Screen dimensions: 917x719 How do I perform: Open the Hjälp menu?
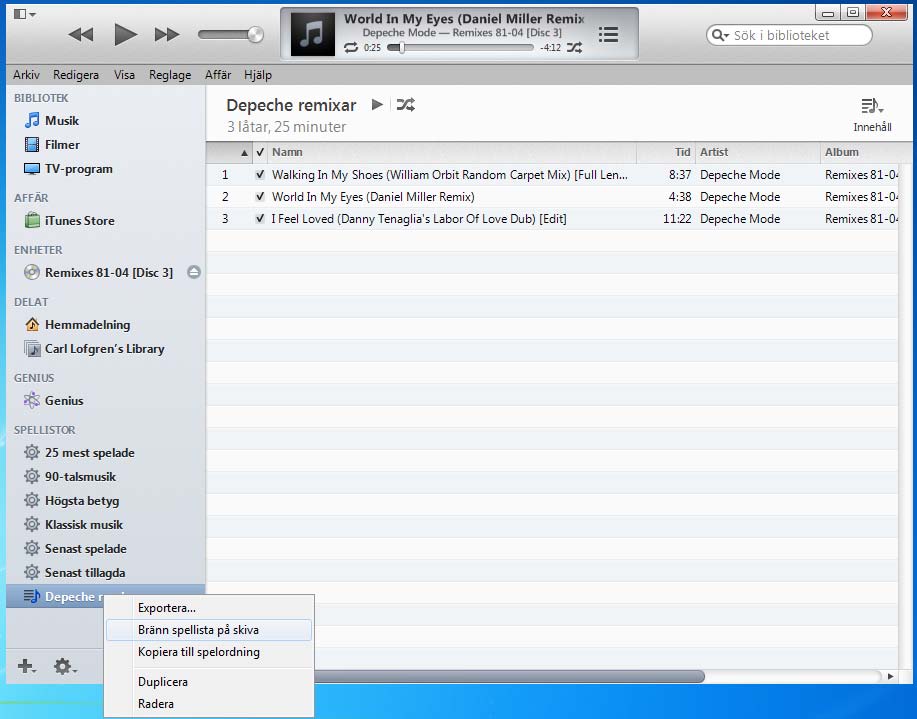pyautogui.click(x=258, y=75)
